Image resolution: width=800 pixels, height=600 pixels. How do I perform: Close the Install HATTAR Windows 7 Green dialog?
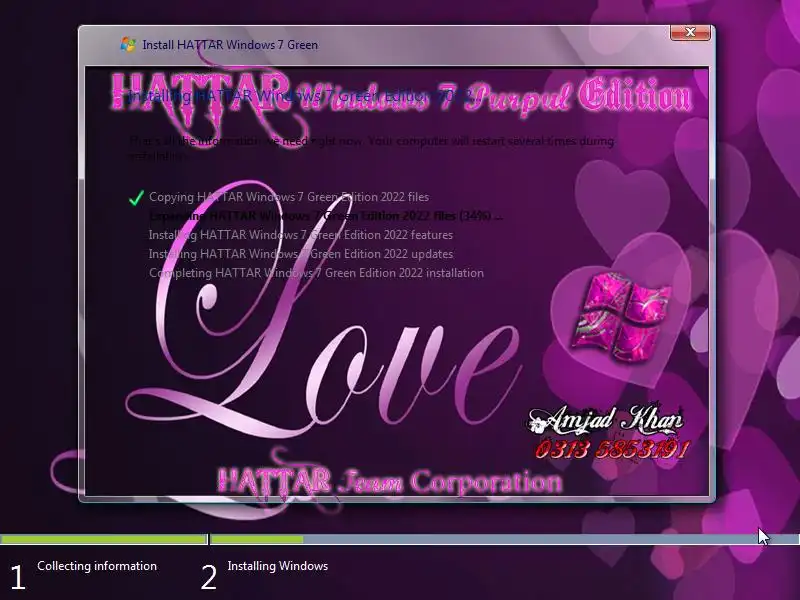(690, 32)
